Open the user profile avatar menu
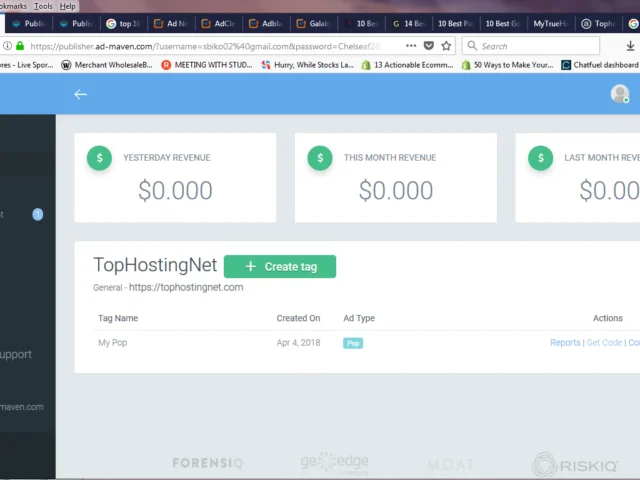Image resolution: width=640 pixels, height=480 pixels. (620, 94)
